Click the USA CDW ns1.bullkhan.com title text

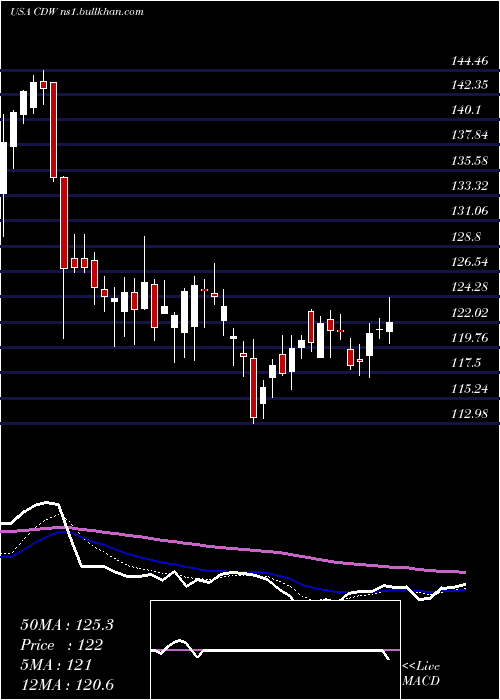point(77,12)
